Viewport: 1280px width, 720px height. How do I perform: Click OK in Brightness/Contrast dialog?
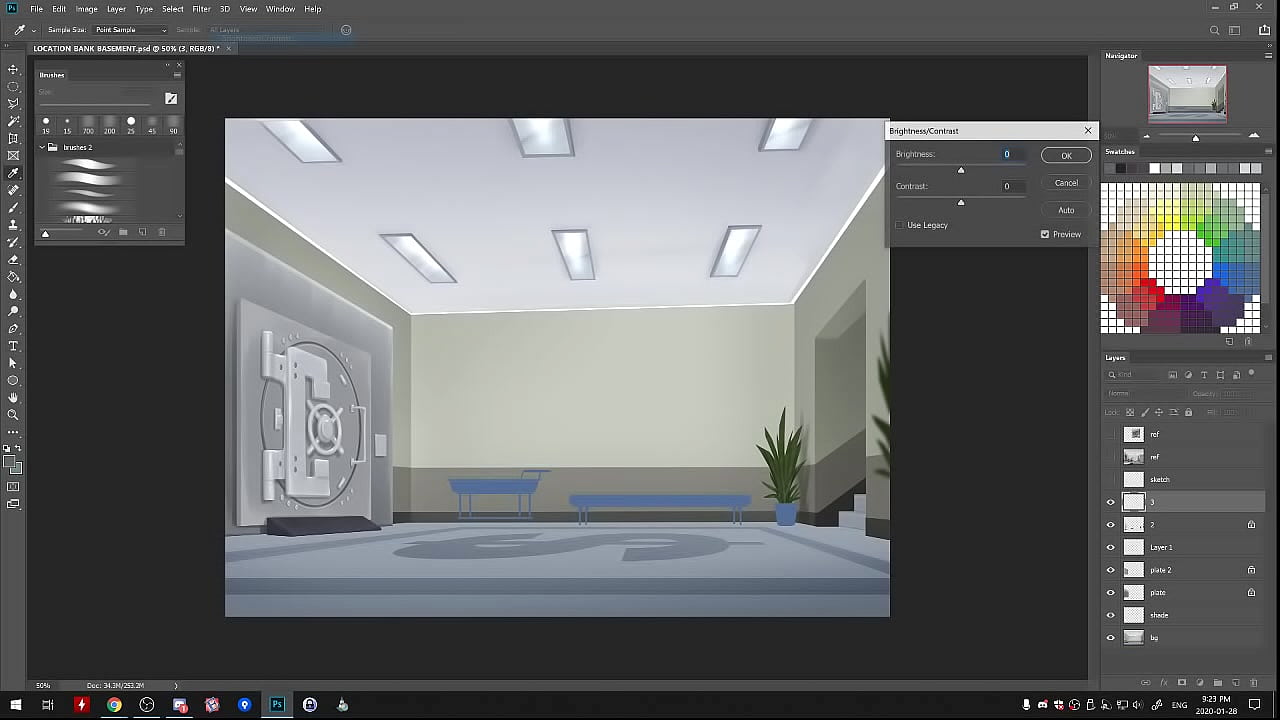point(1066,156)
